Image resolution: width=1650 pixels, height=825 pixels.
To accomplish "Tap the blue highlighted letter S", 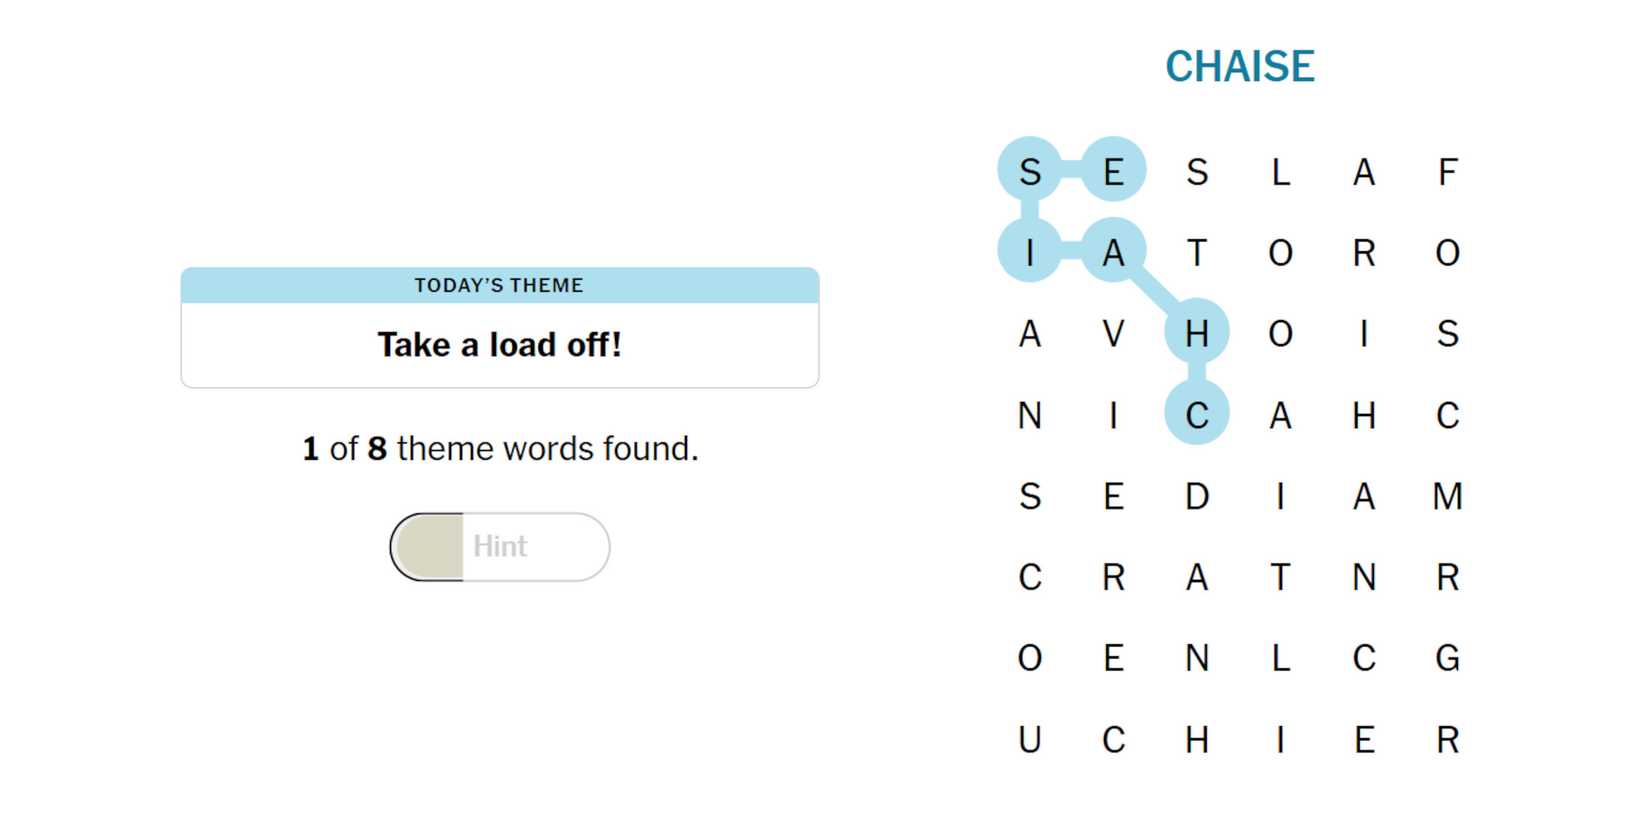I will 1030,172.
